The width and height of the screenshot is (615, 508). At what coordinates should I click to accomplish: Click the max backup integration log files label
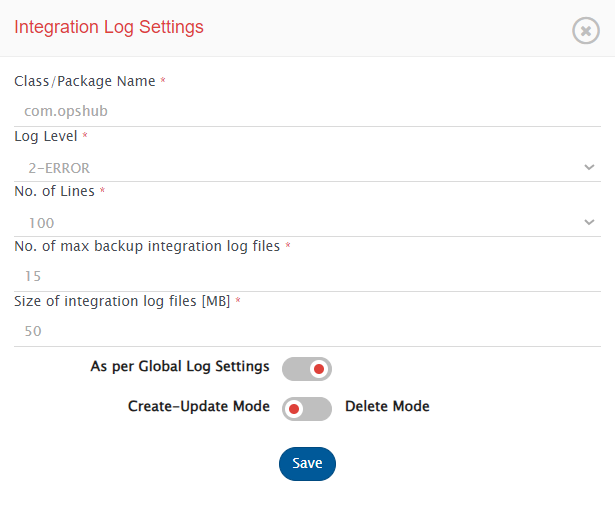[x=148, y=245]
